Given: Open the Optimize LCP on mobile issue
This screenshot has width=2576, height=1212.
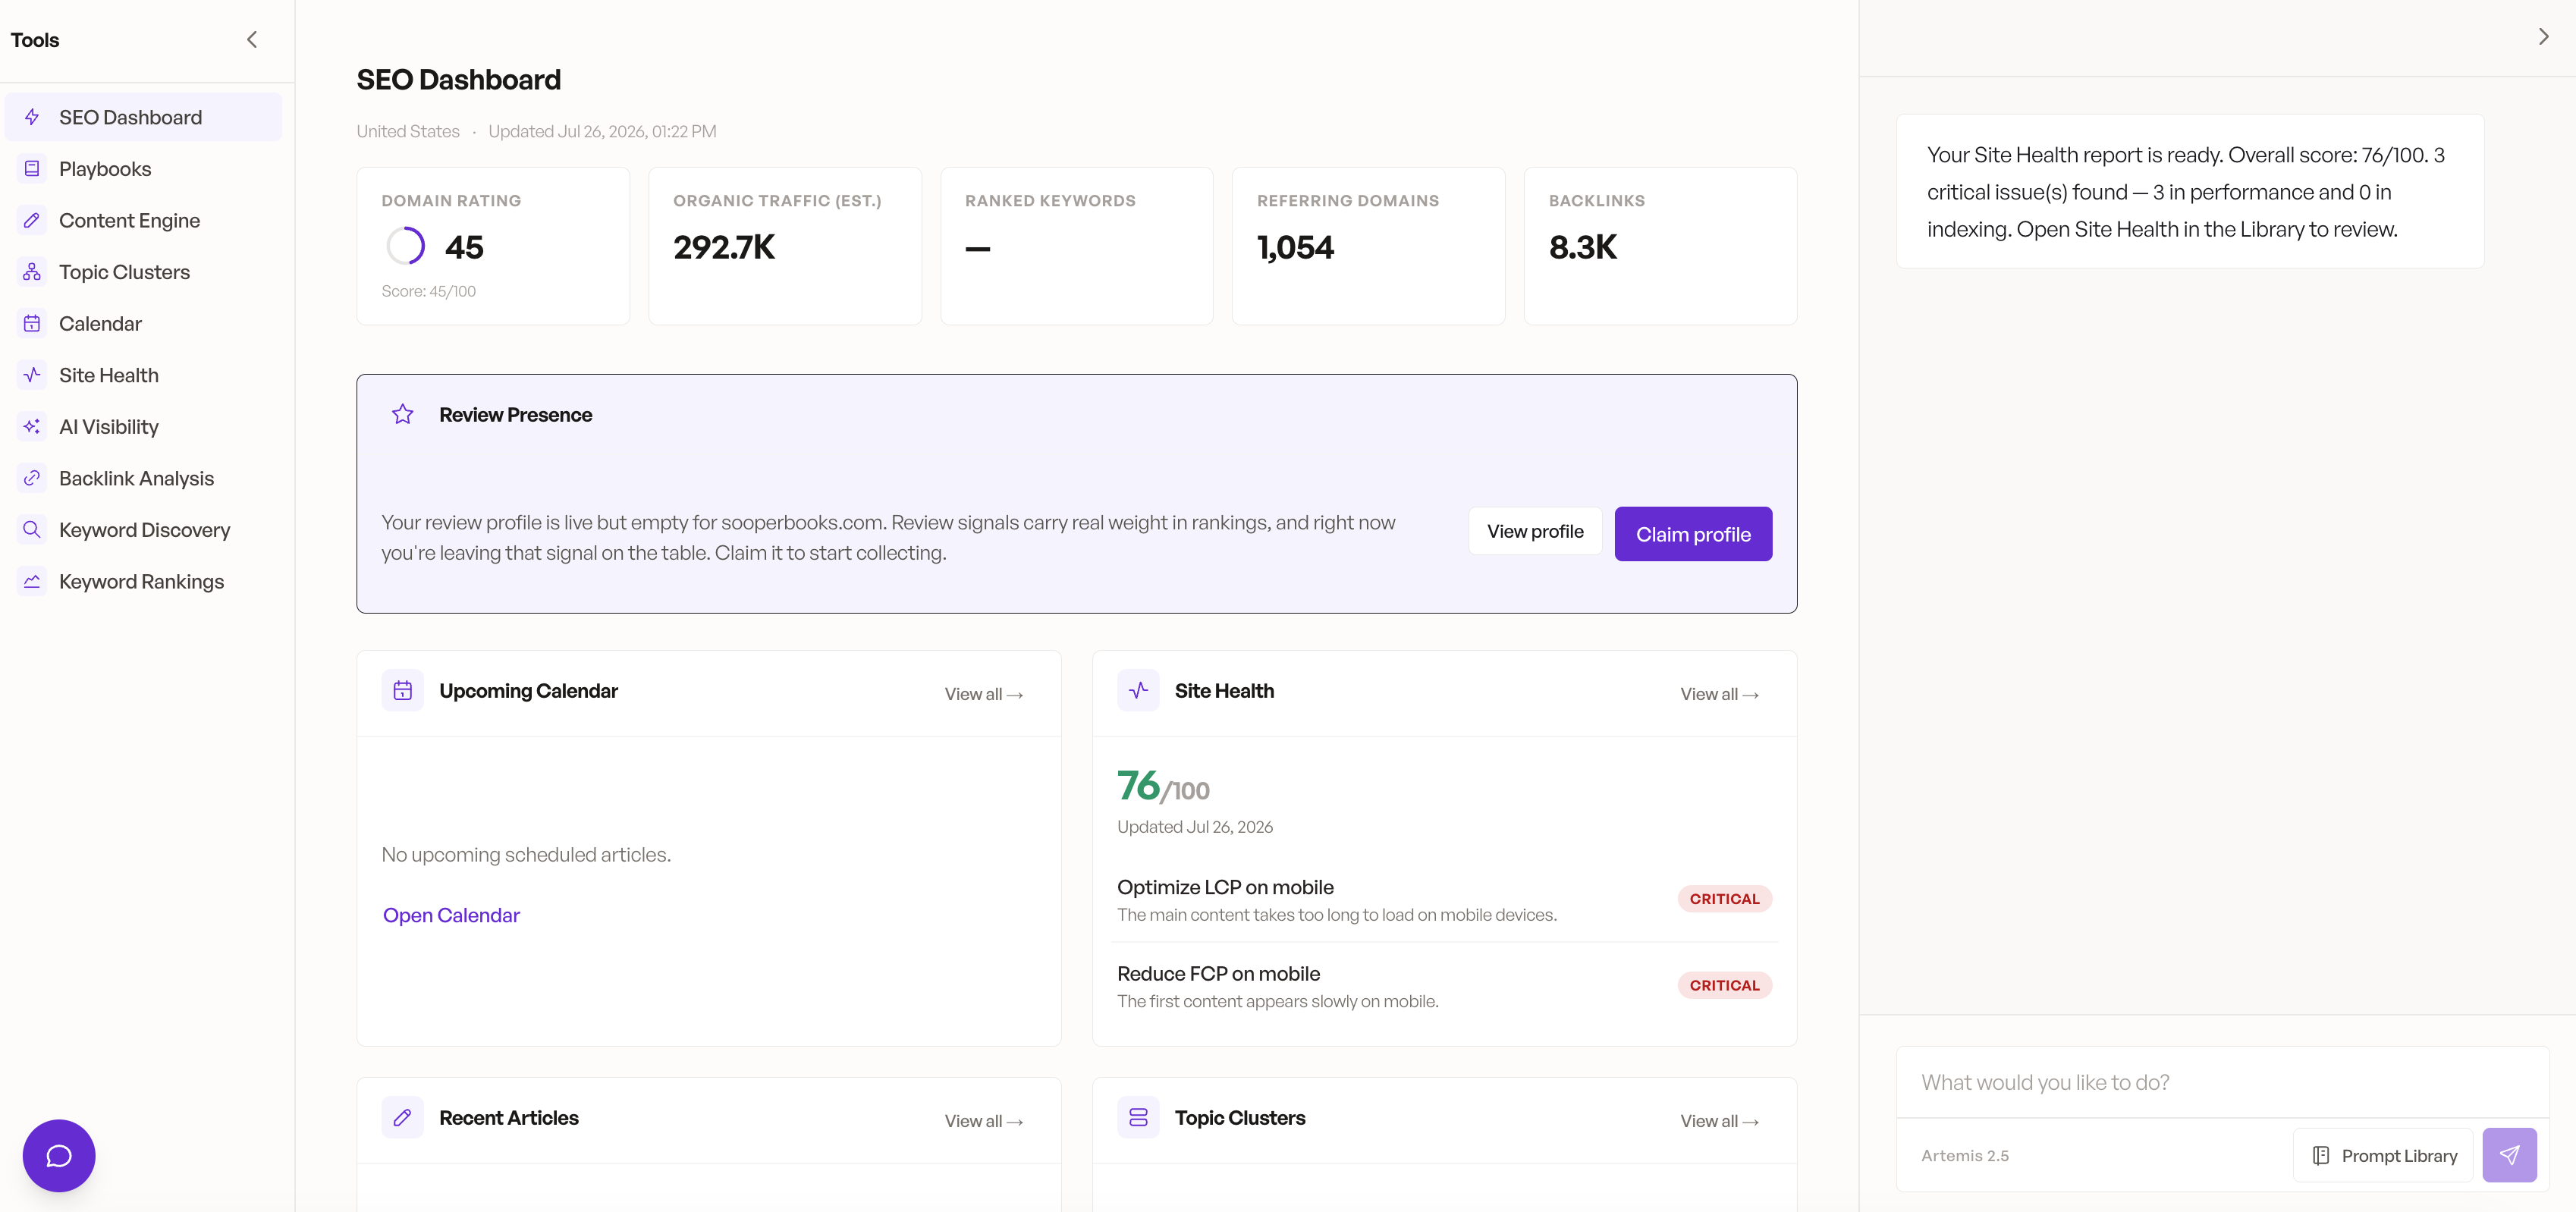Looking at the screenshot, I should [1444, 899].
